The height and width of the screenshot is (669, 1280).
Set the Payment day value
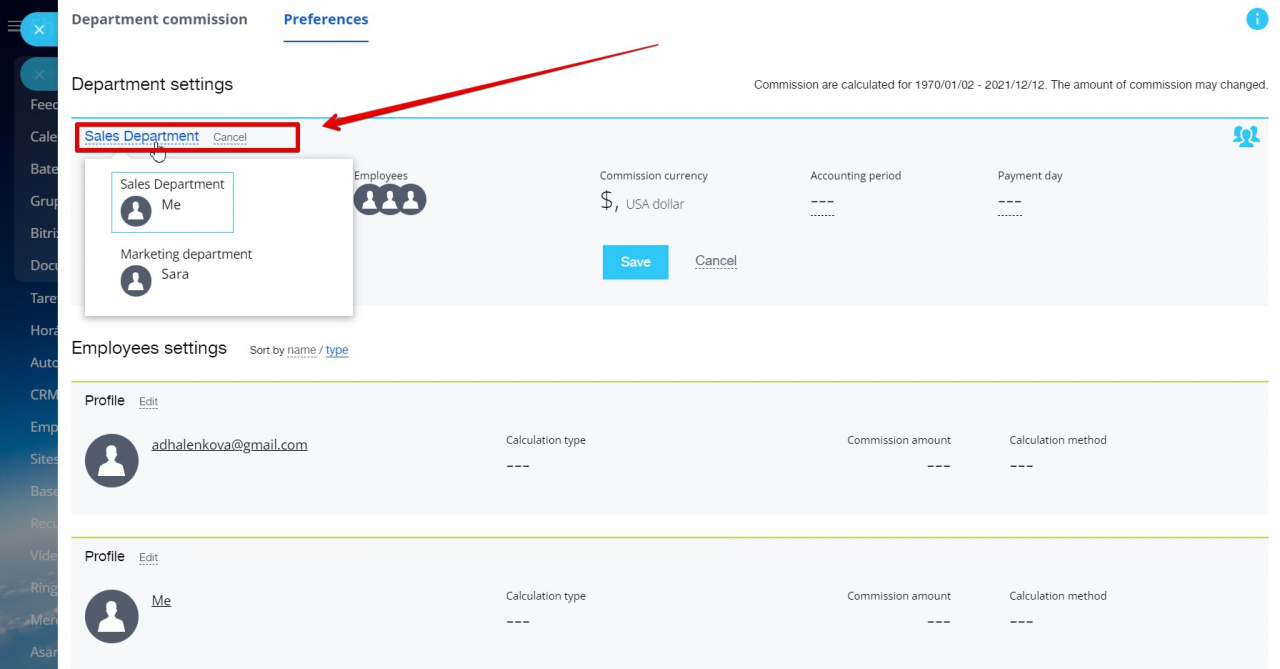[x=1010, y=203]
